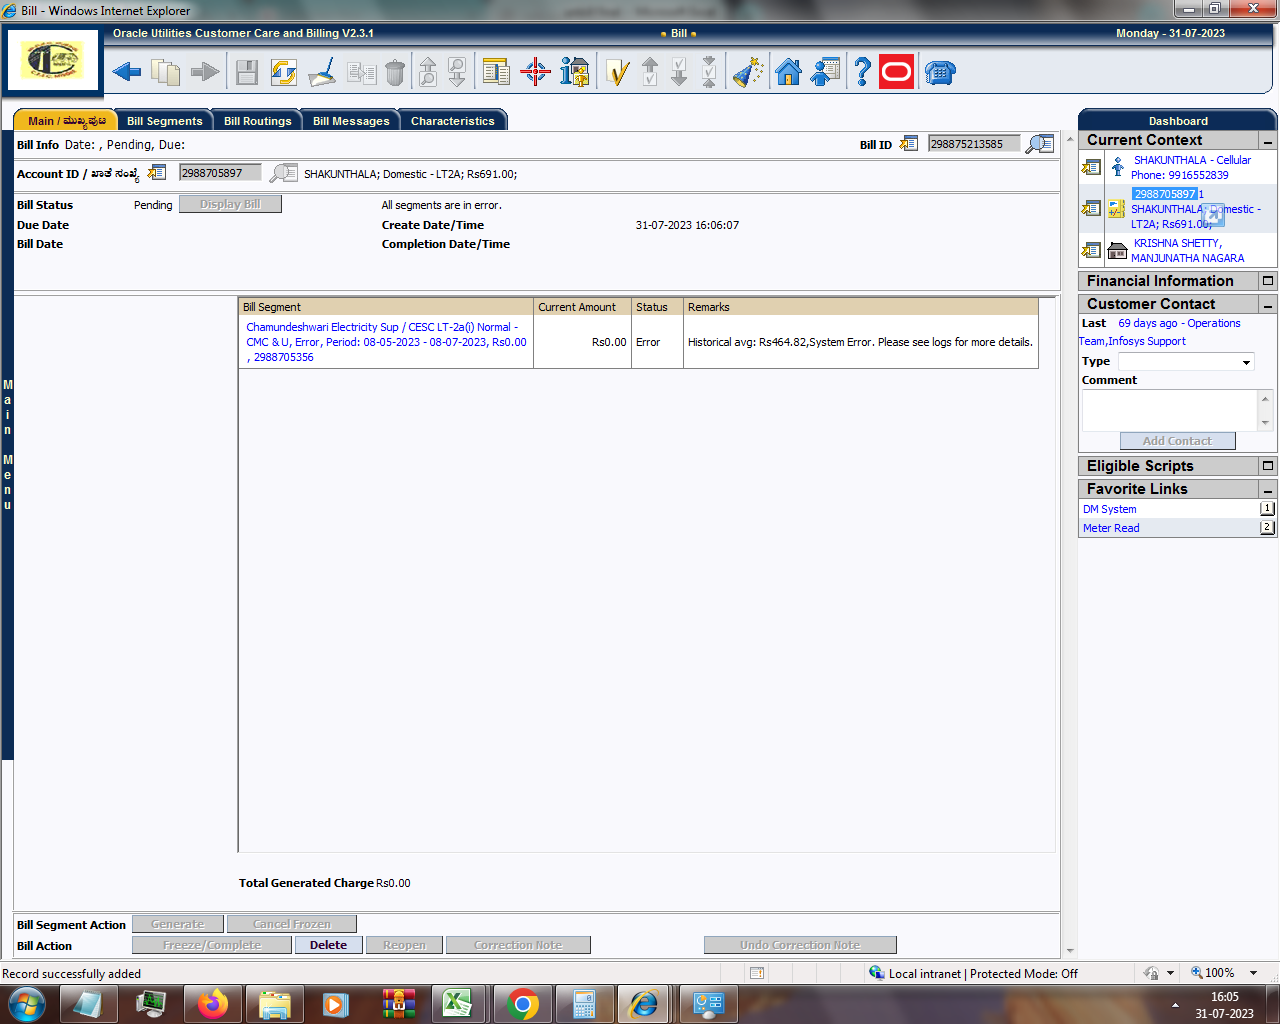Open Control Central red crosshair icon

pyautogui.click(x=535, y=72)
